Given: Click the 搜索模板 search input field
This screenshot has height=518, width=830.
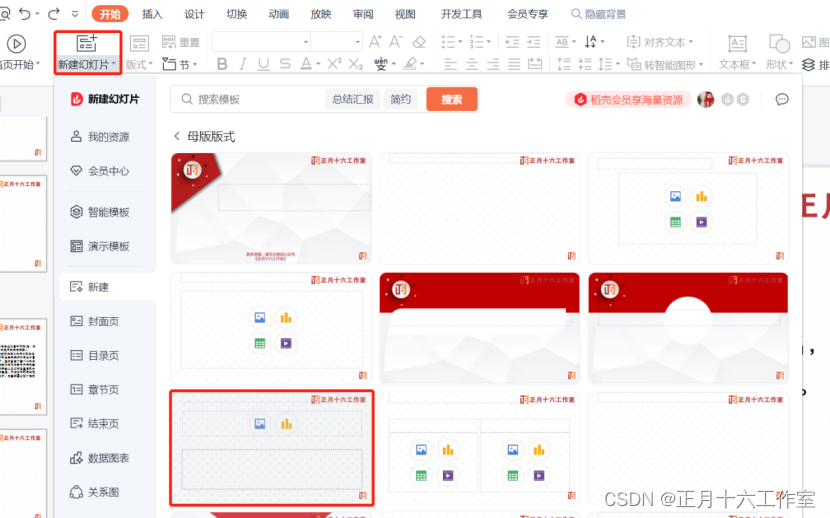Looking at the screenshot, I should point(250,100).
